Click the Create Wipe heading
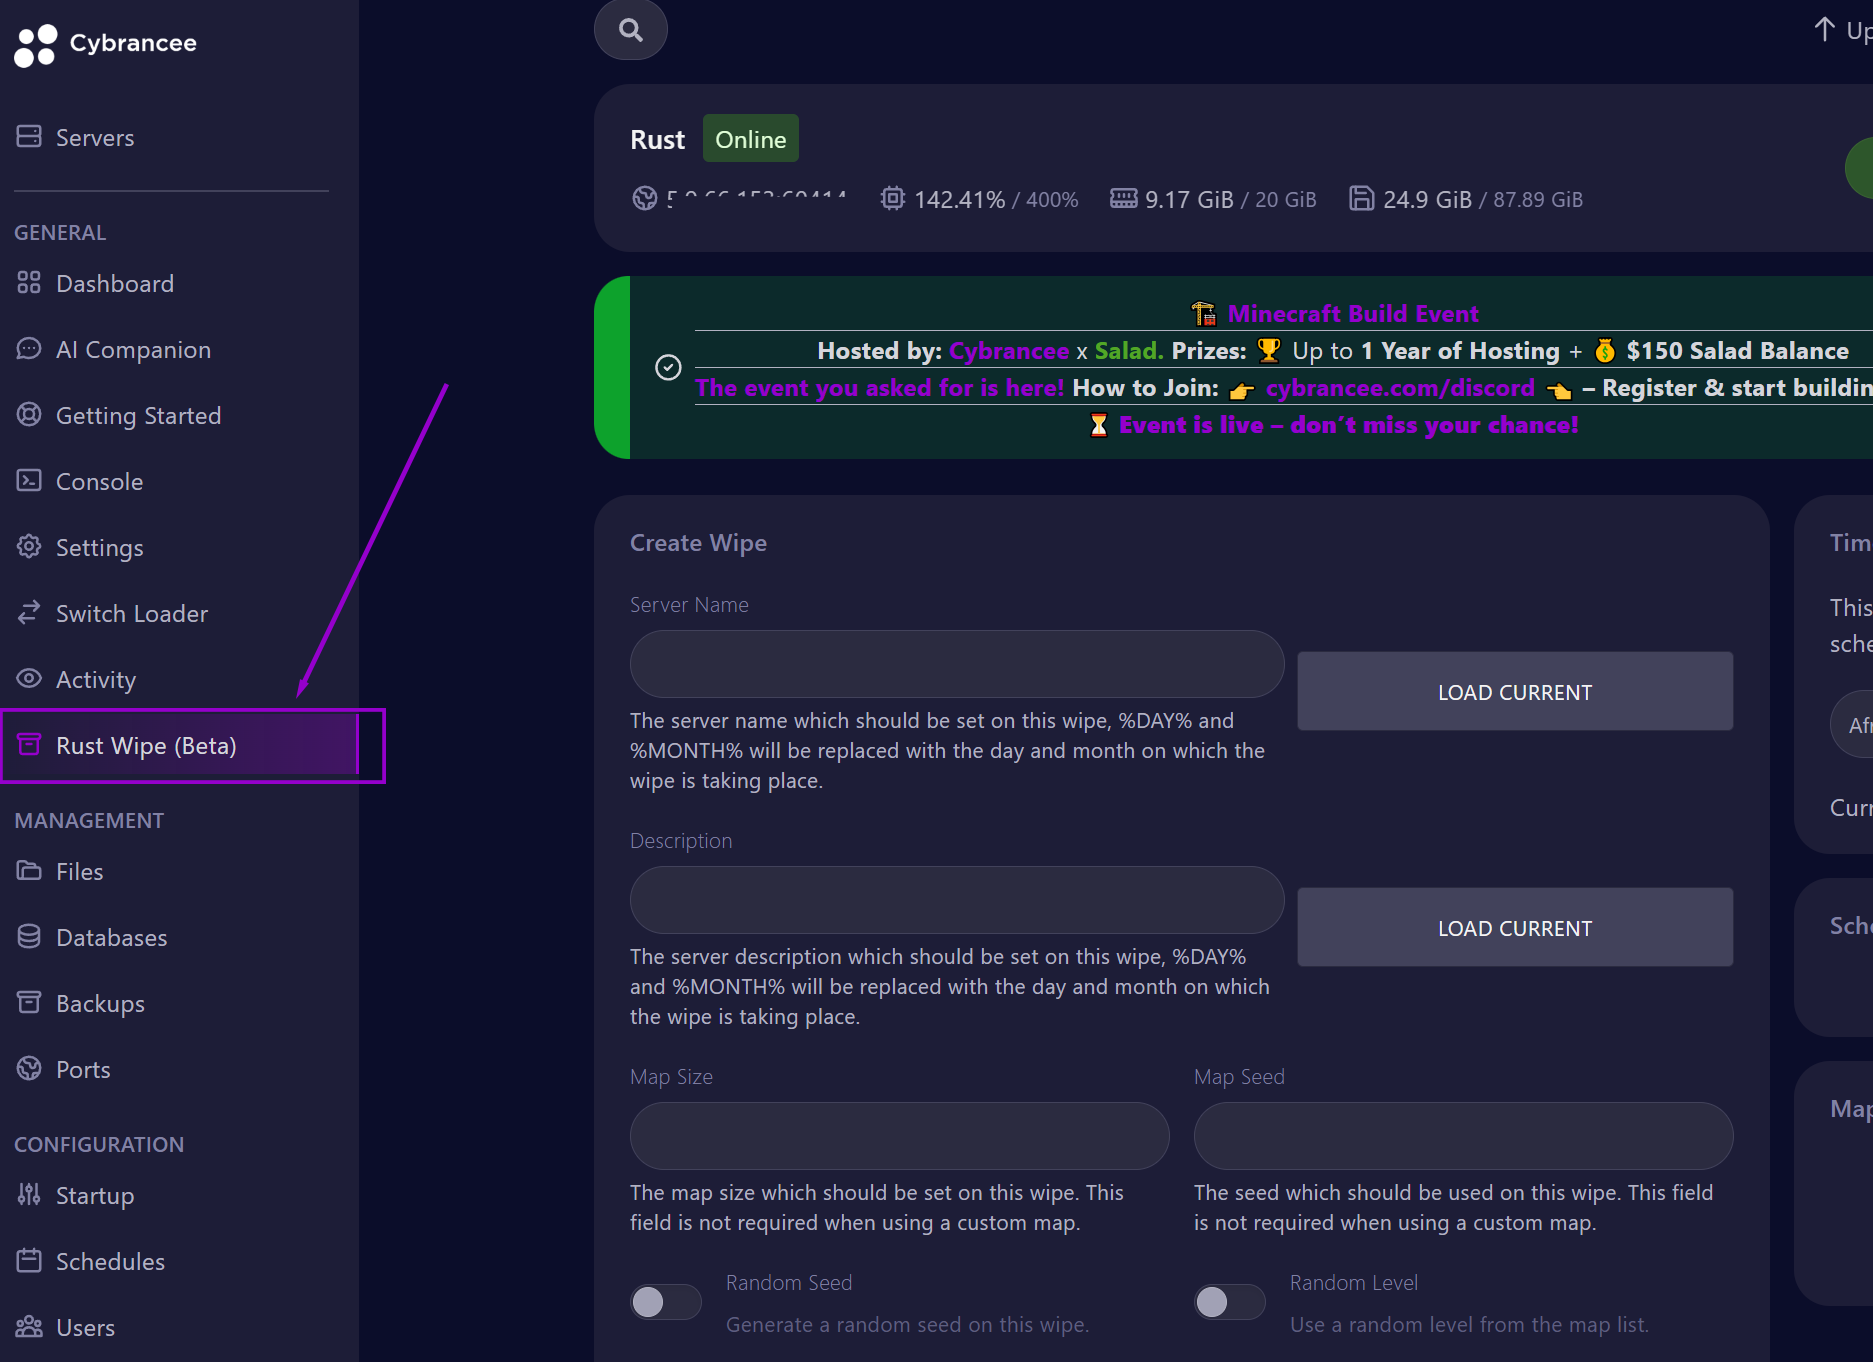 point(698,542)
